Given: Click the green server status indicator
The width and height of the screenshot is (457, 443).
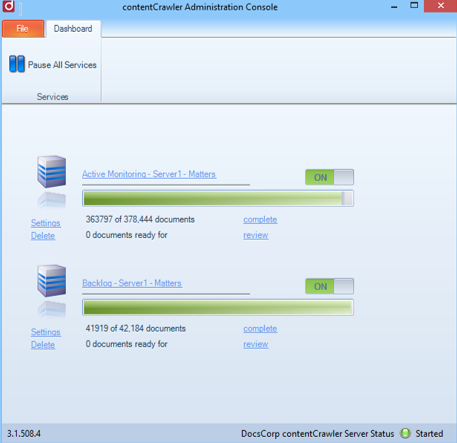Looking at the screenshot, I should coord(405,433).
